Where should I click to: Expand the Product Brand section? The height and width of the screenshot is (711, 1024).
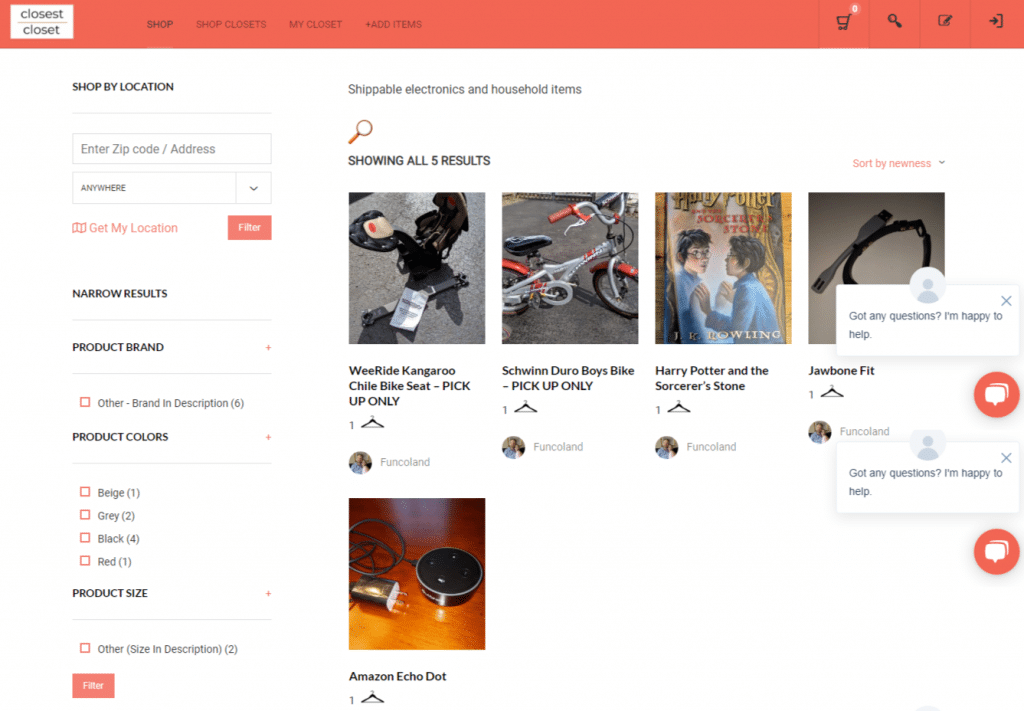click(x=268, y=347)
